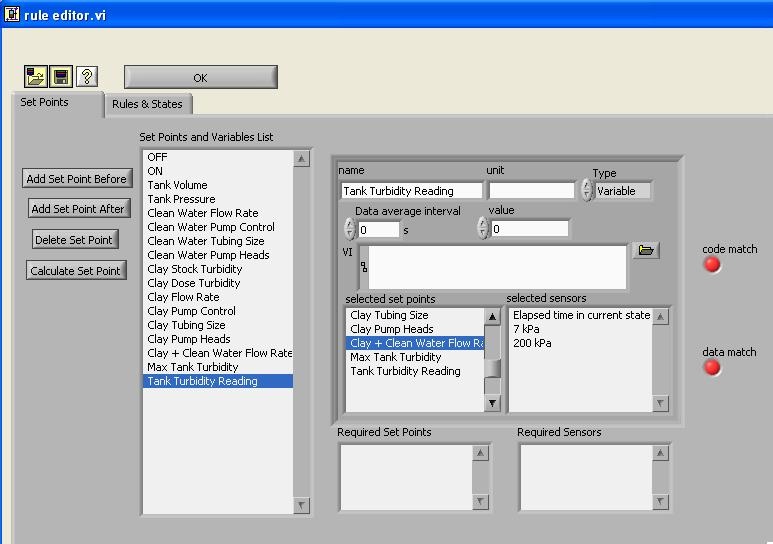Select Clay Pump Heads in selected set points

click(x=415, y=329)
